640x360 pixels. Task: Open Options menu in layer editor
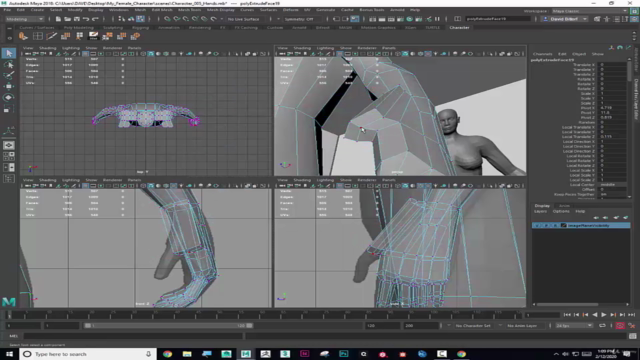coord(561,211)
